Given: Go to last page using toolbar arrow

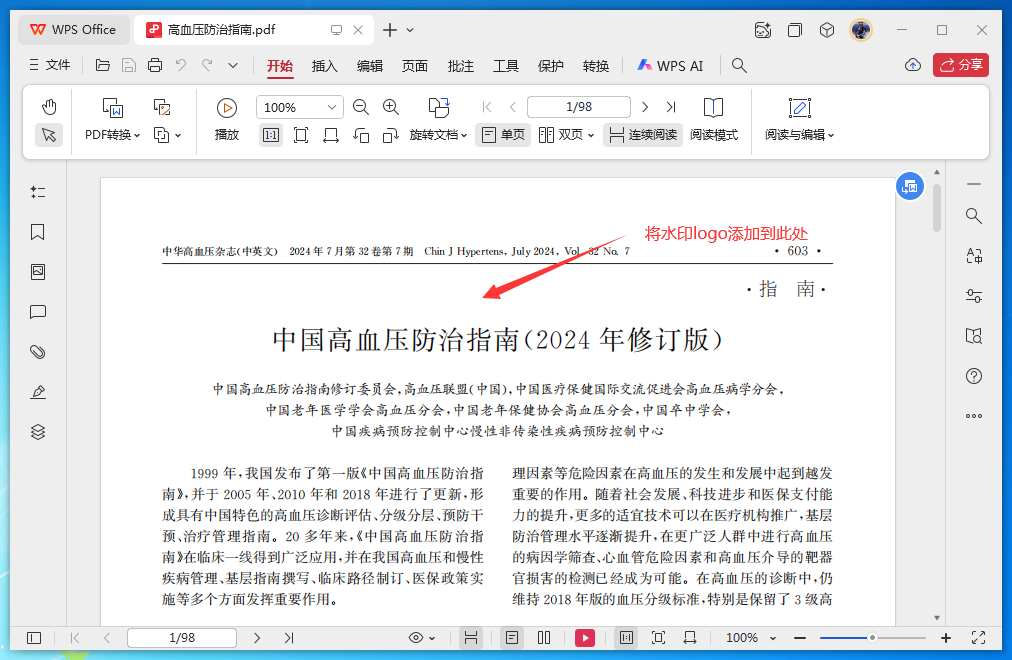Looking at the screenshot, I should coord(671,107).
